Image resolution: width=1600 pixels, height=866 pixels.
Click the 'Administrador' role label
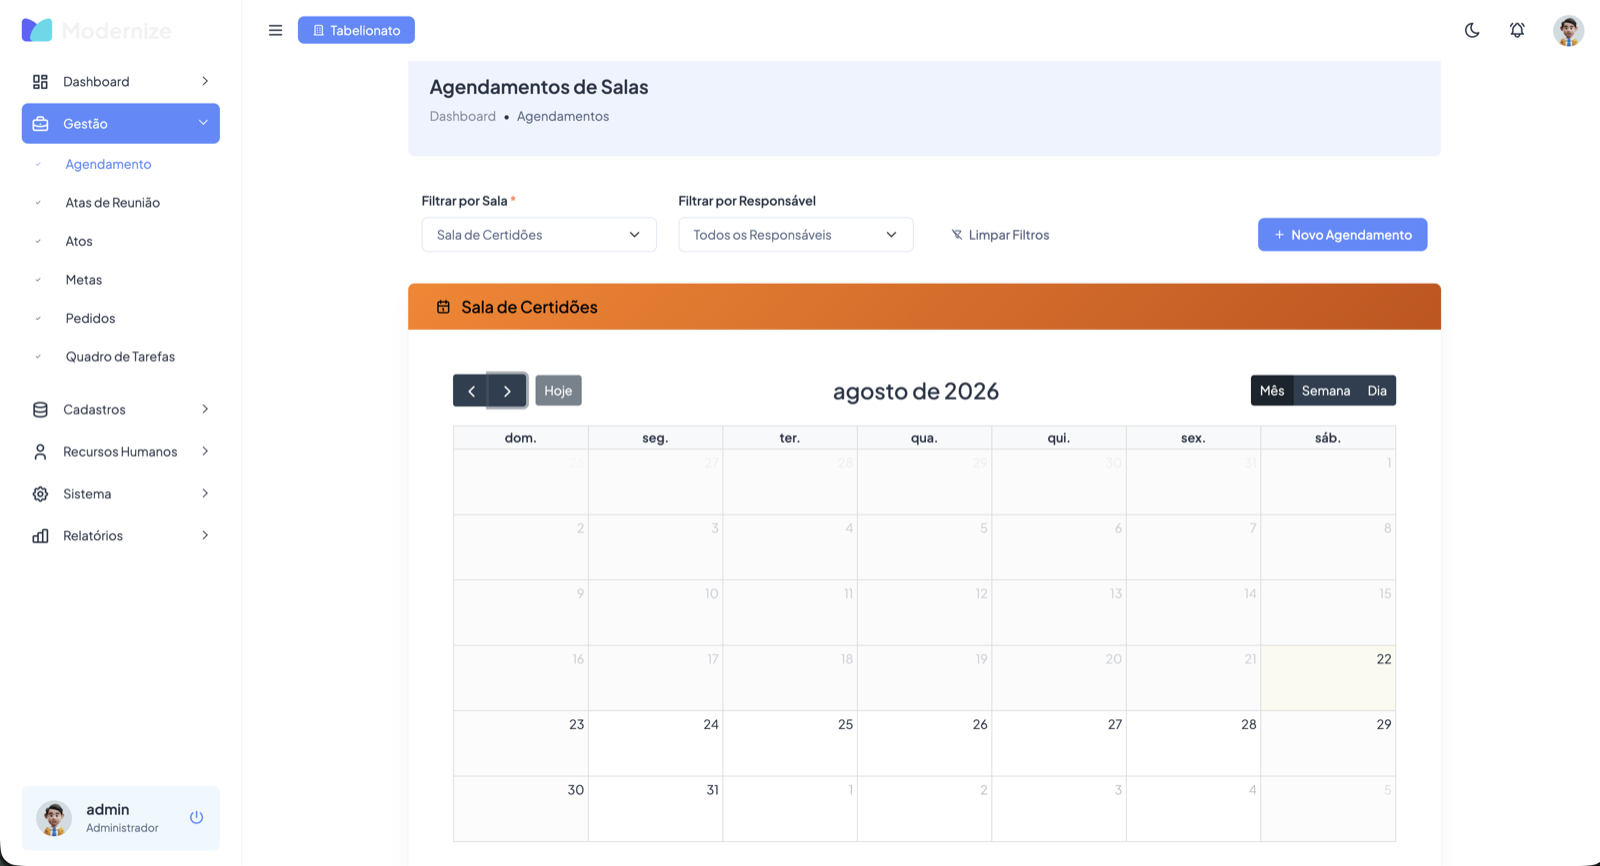[x=122, y=828]
